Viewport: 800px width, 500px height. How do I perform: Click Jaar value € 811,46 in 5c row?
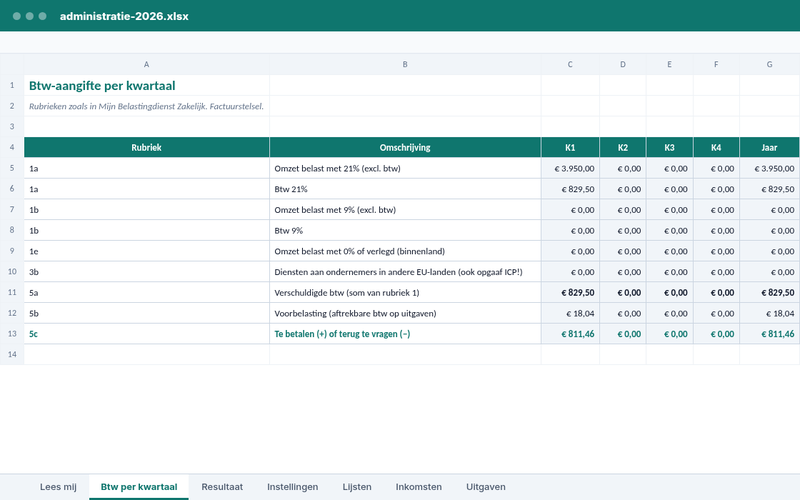point(769,334)
